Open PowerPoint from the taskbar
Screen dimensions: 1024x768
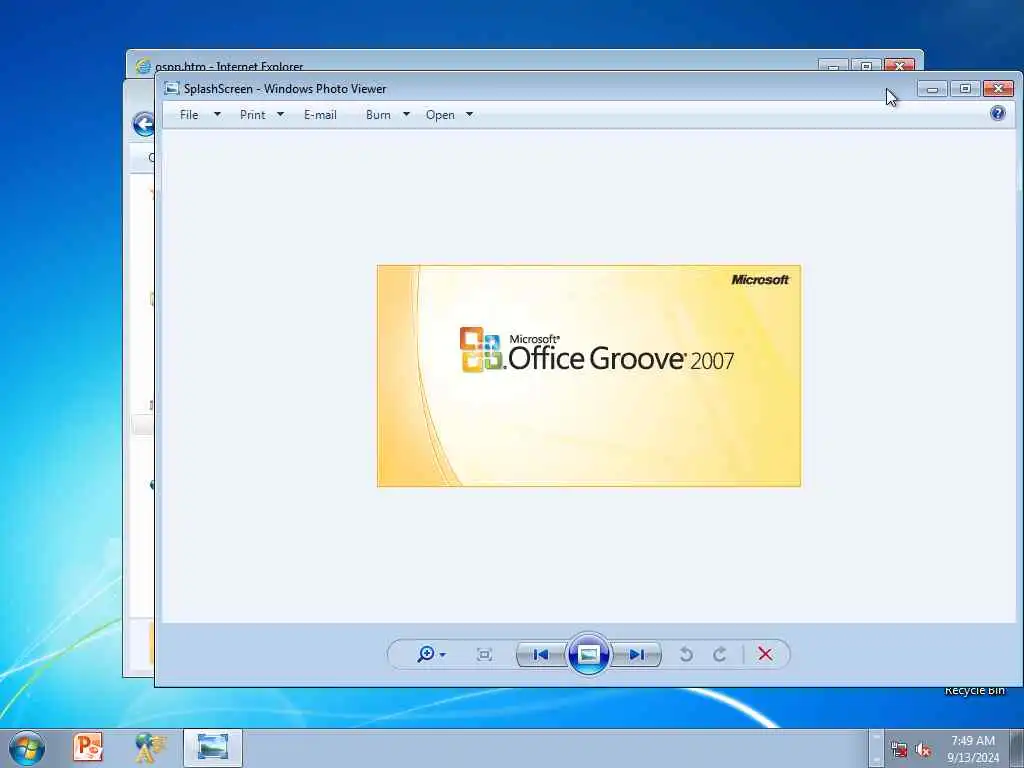(x=88, y=748)
